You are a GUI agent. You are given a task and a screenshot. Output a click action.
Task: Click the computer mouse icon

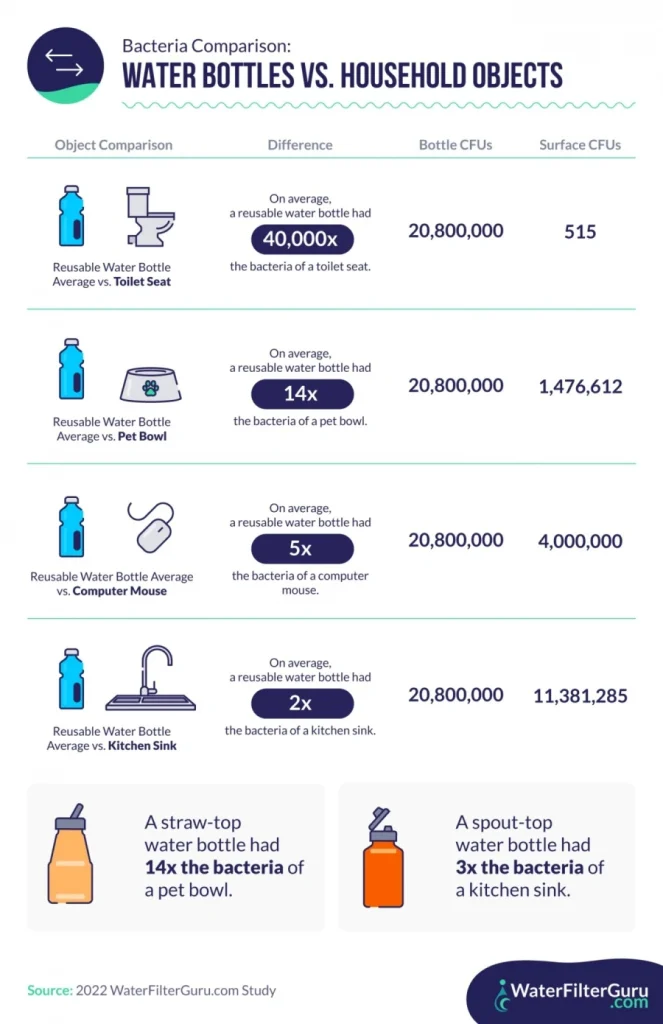(151, 526)
